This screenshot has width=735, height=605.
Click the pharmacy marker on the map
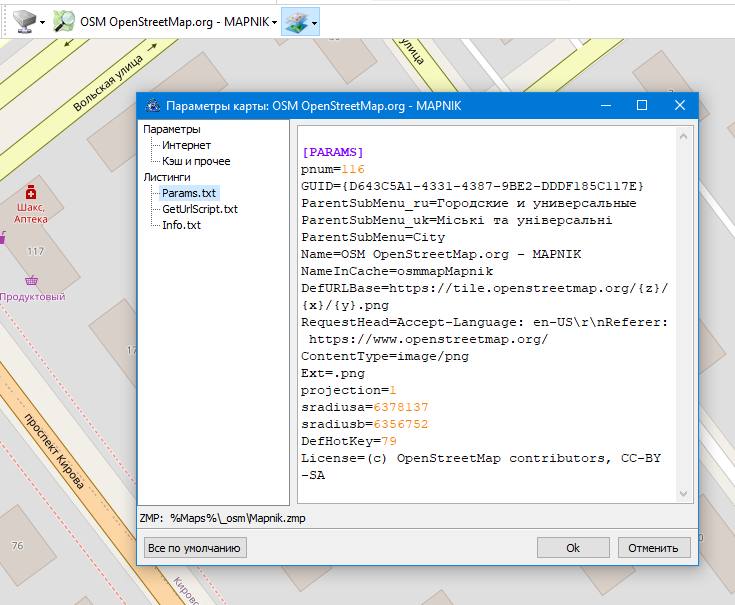pos(31,191)
